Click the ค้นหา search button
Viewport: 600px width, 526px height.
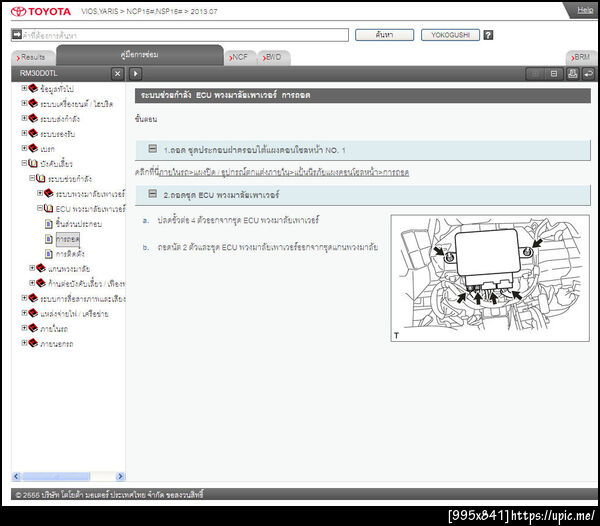click(384, 35)
